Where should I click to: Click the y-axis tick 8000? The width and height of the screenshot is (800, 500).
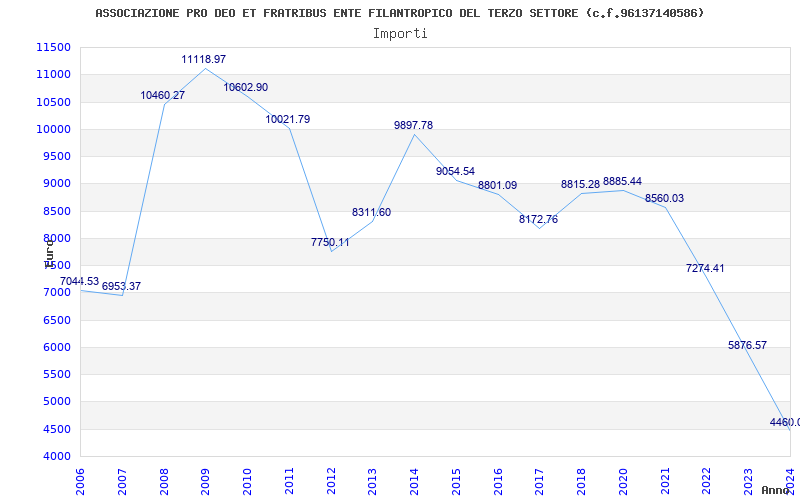point(56,238)
